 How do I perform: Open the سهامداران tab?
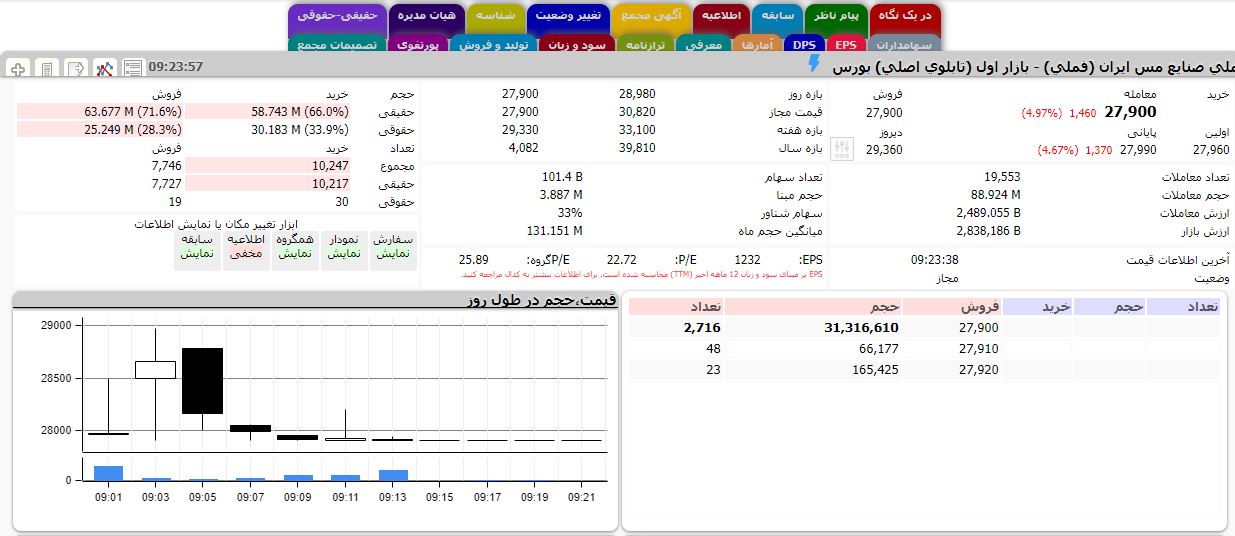pyautogui.click(x=902, y=45)
